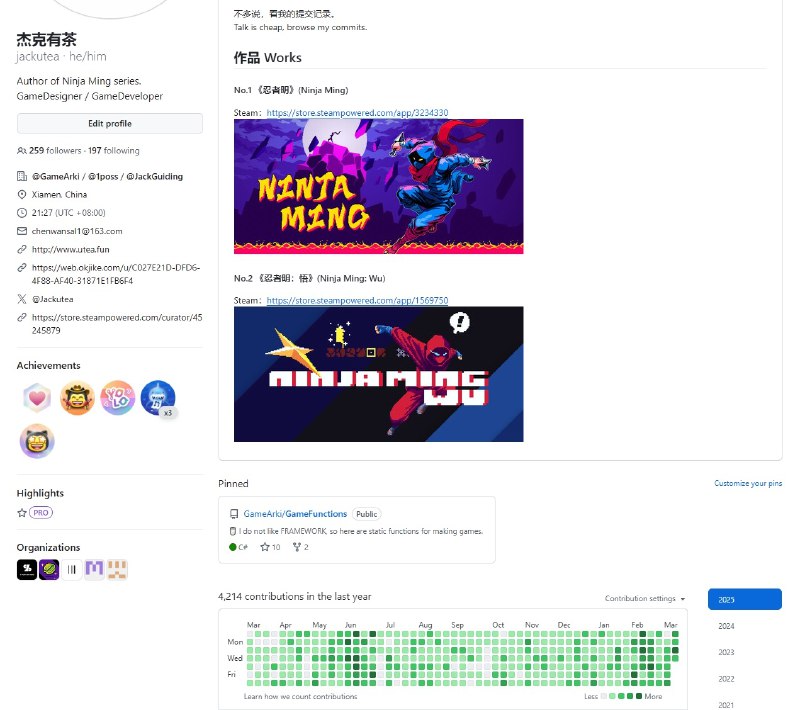Open the @JackGuiding link
This screenshot has width=800, height=710.
[155, 176]
